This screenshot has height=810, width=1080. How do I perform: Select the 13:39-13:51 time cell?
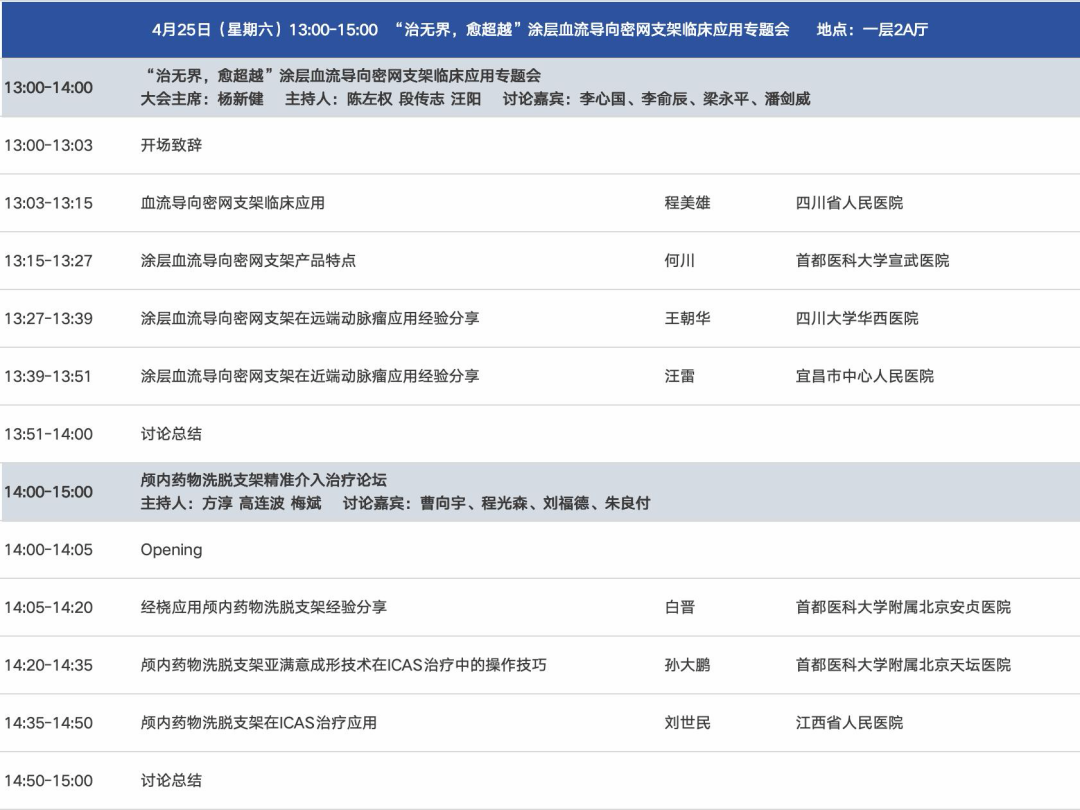(x=48, y=377)
